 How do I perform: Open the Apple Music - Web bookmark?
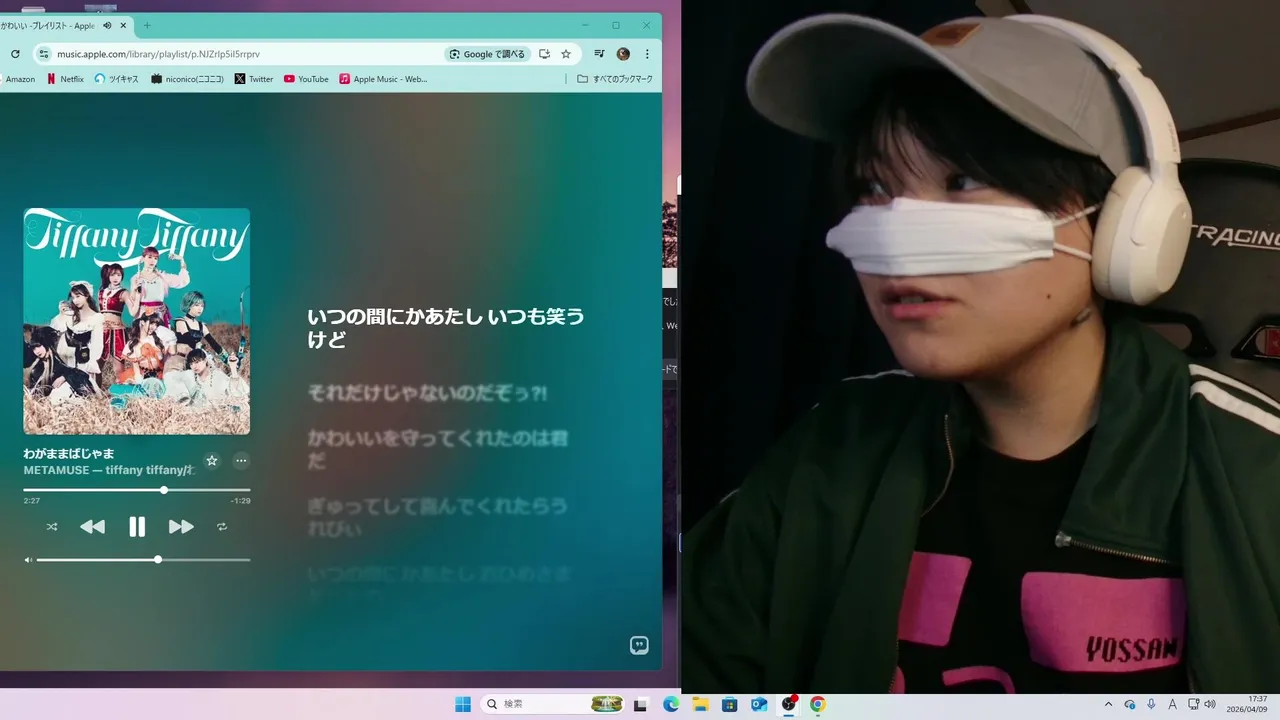[x=383, y=79]
